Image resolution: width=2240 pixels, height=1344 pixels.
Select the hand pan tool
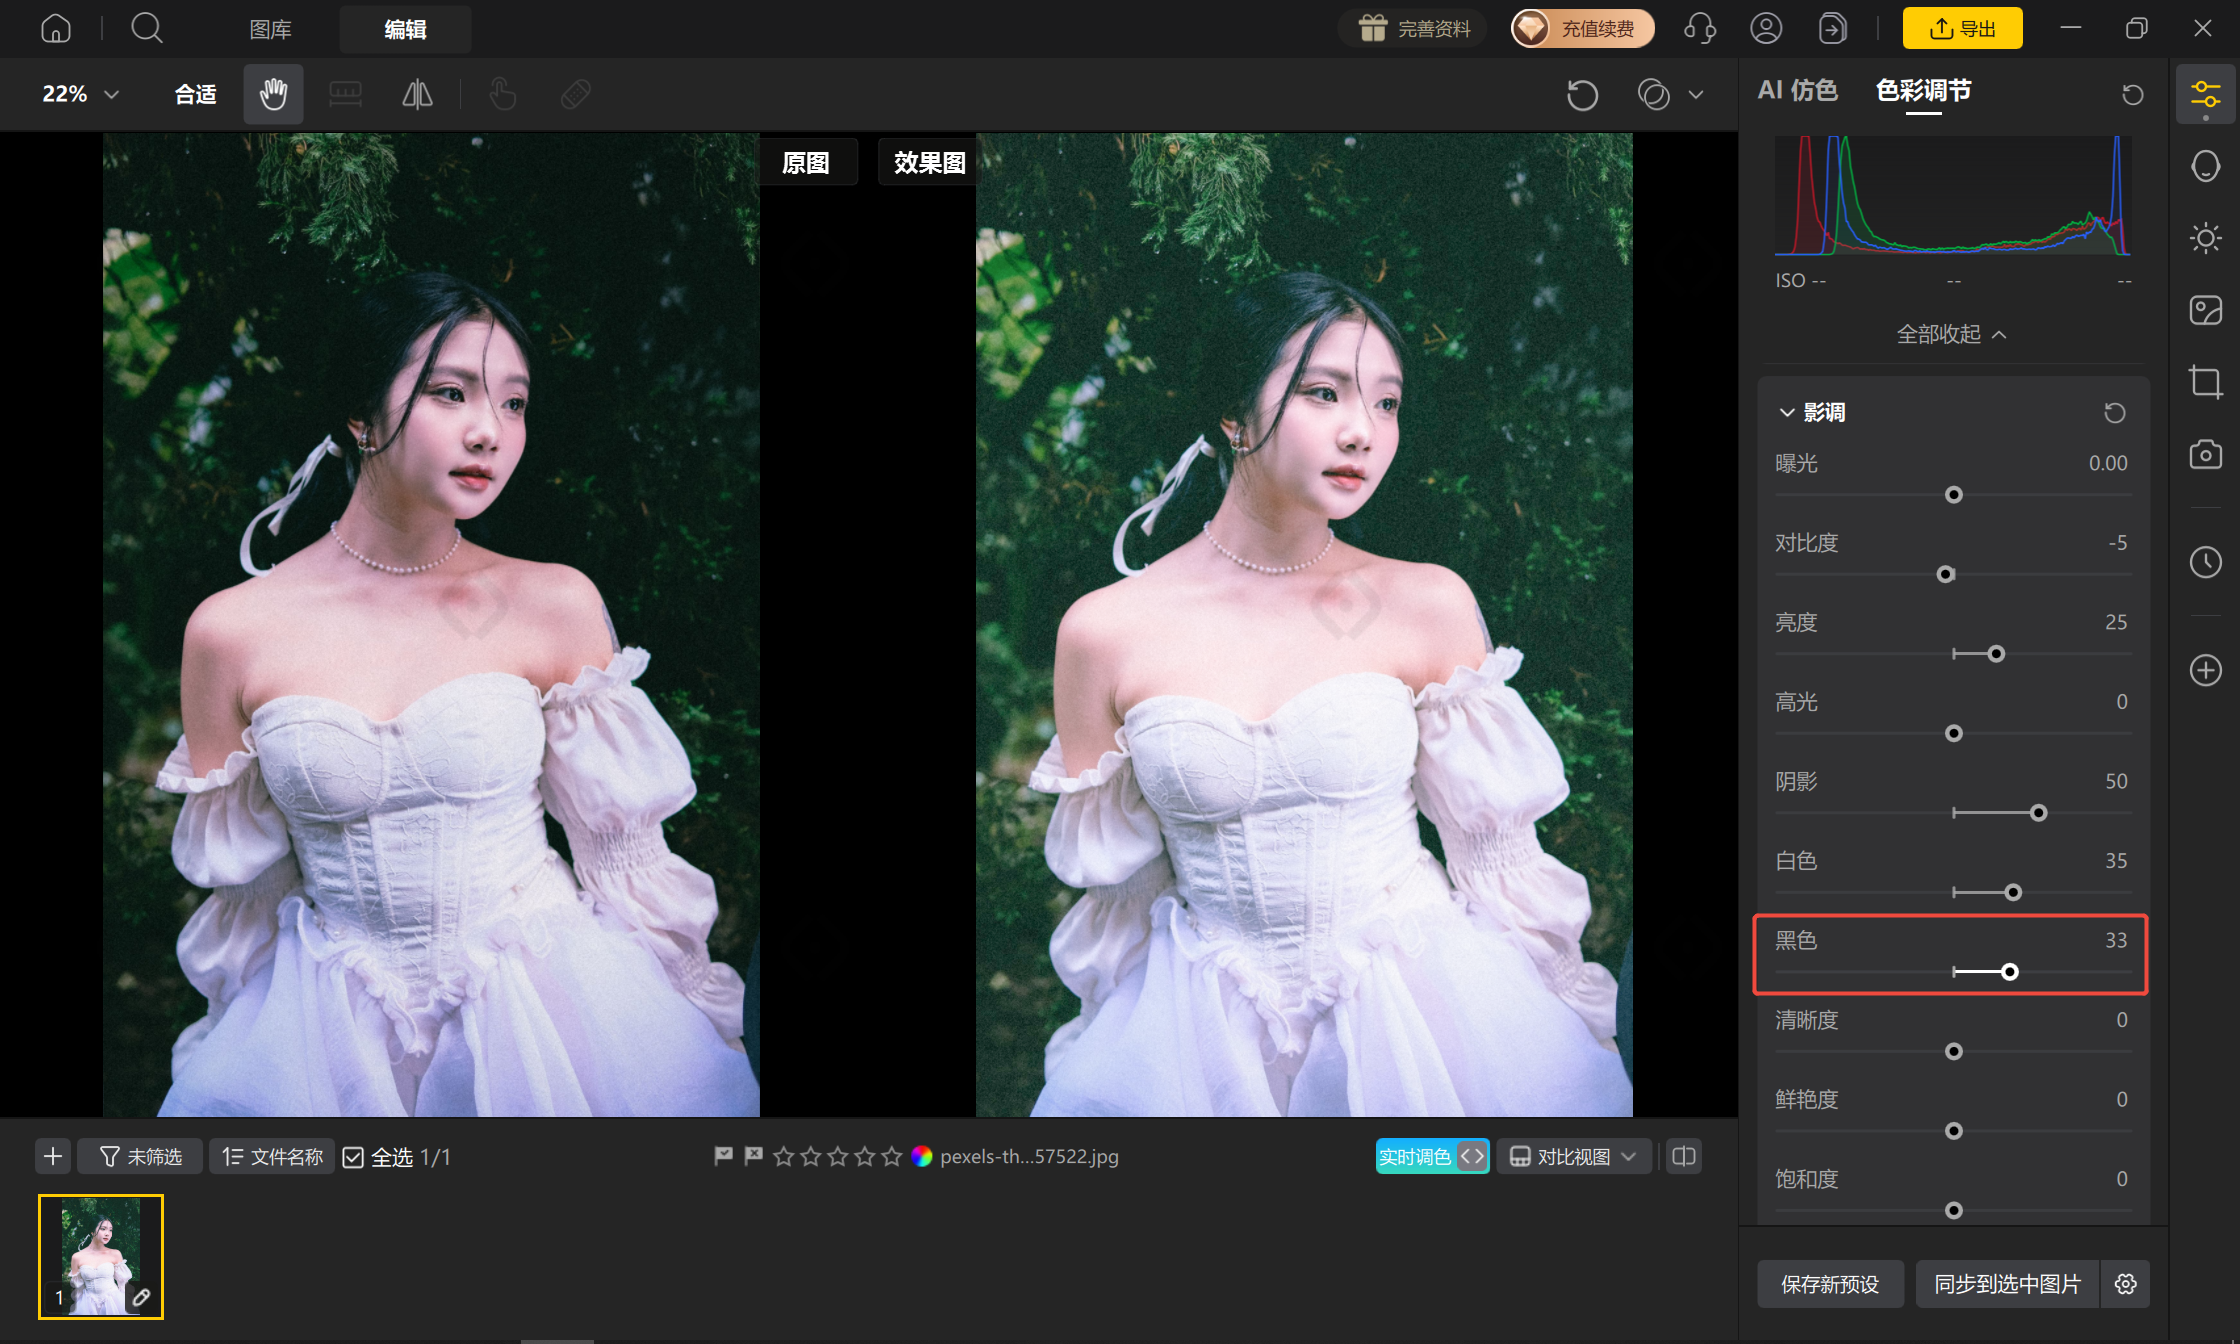(x=273, y=94)
